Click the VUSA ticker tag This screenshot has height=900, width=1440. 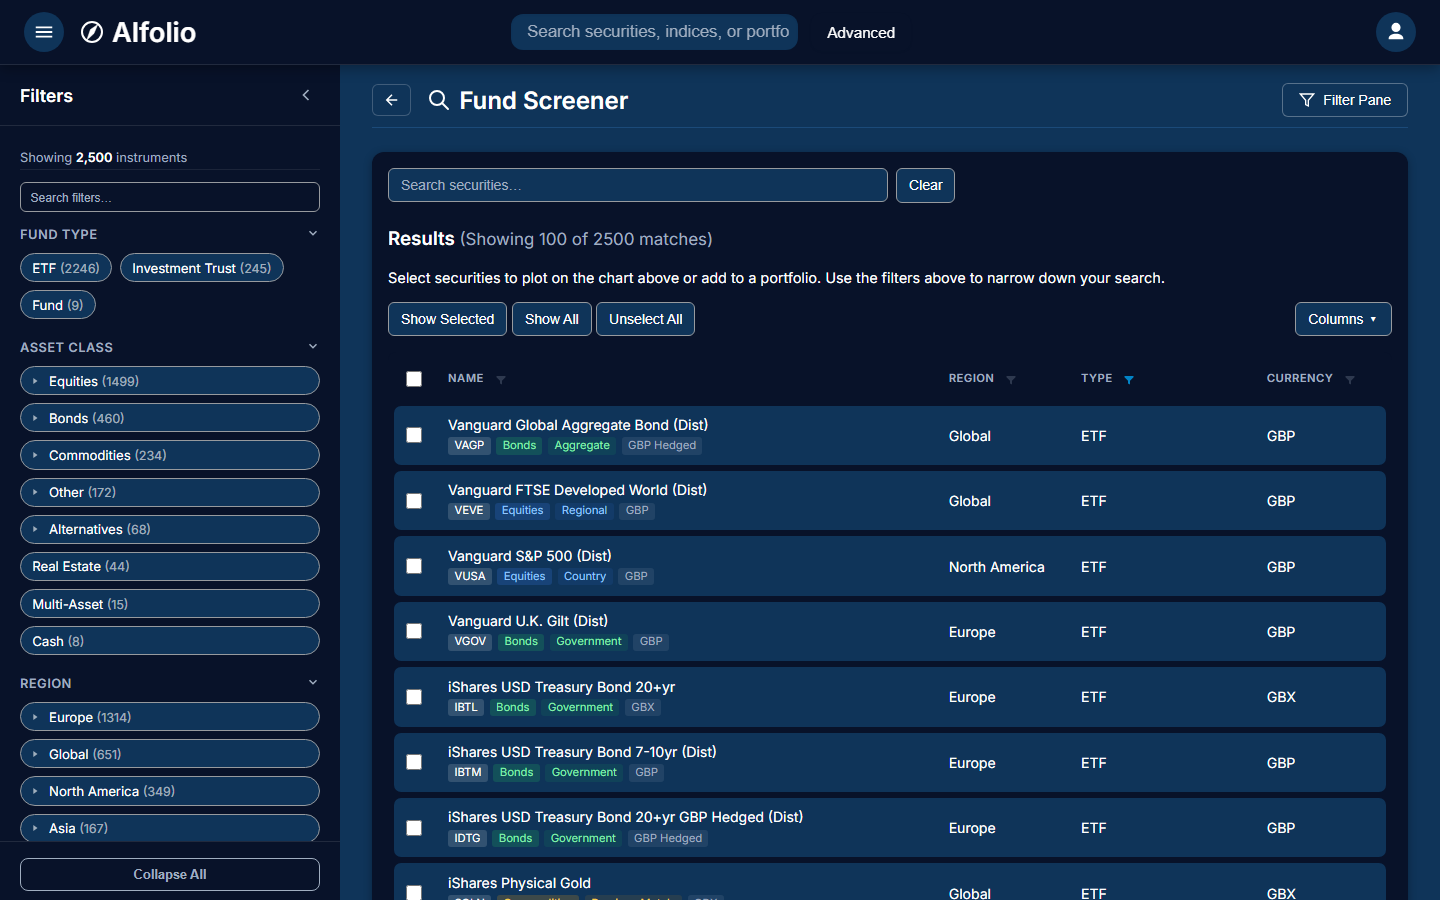coord(470,577)
